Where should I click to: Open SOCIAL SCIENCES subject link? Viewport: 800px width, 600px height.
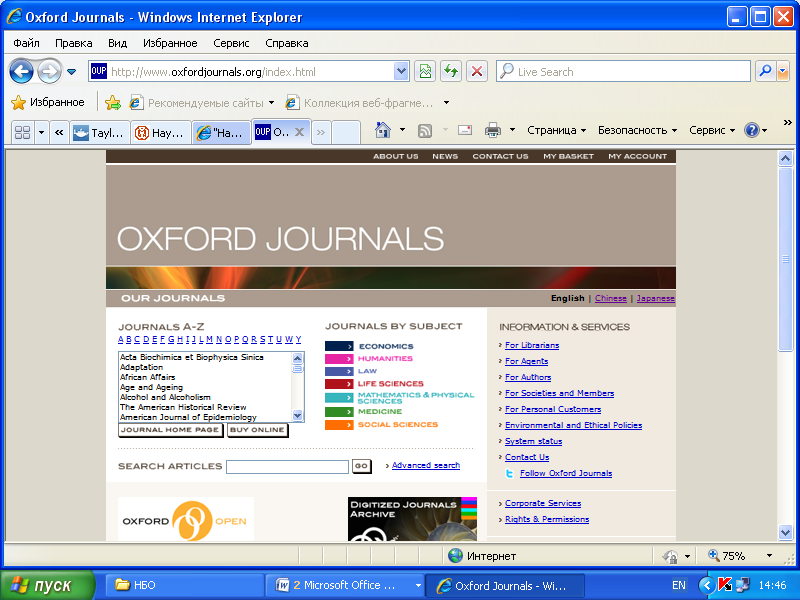tap(398, 424)
